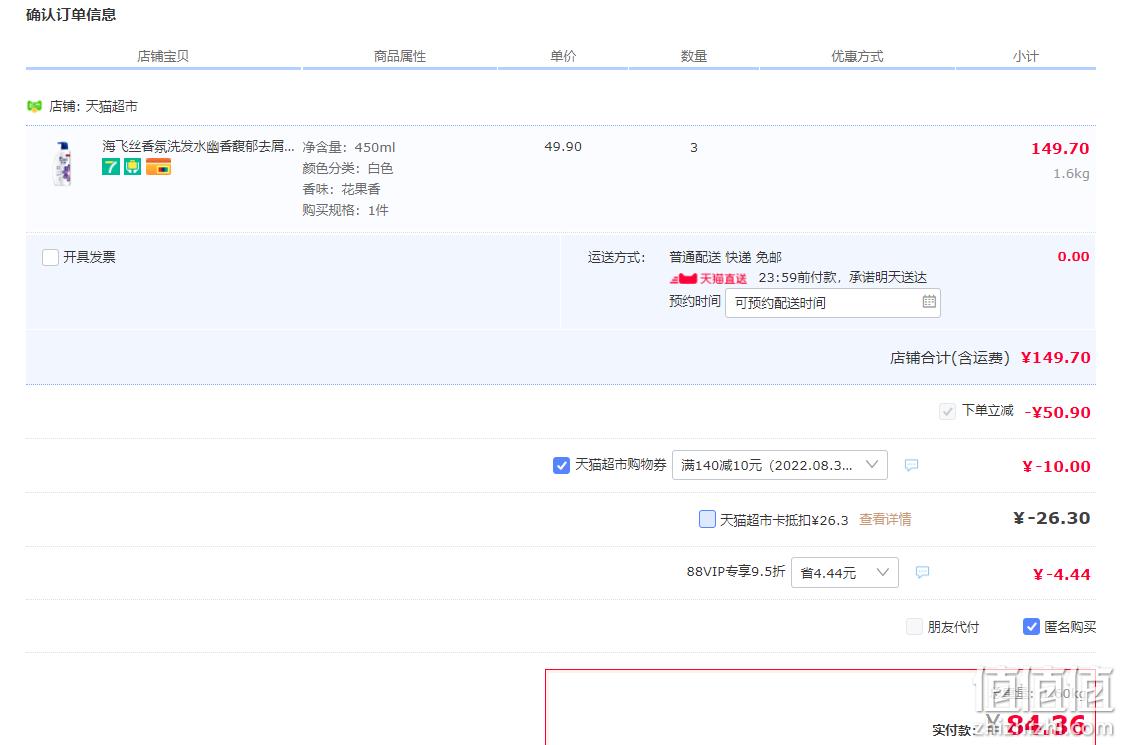Image resolution: width=1123 pixels, height=745 pixels.
Task: Click the 23:59前付款 delivery promise text
Action: point(842,277)
